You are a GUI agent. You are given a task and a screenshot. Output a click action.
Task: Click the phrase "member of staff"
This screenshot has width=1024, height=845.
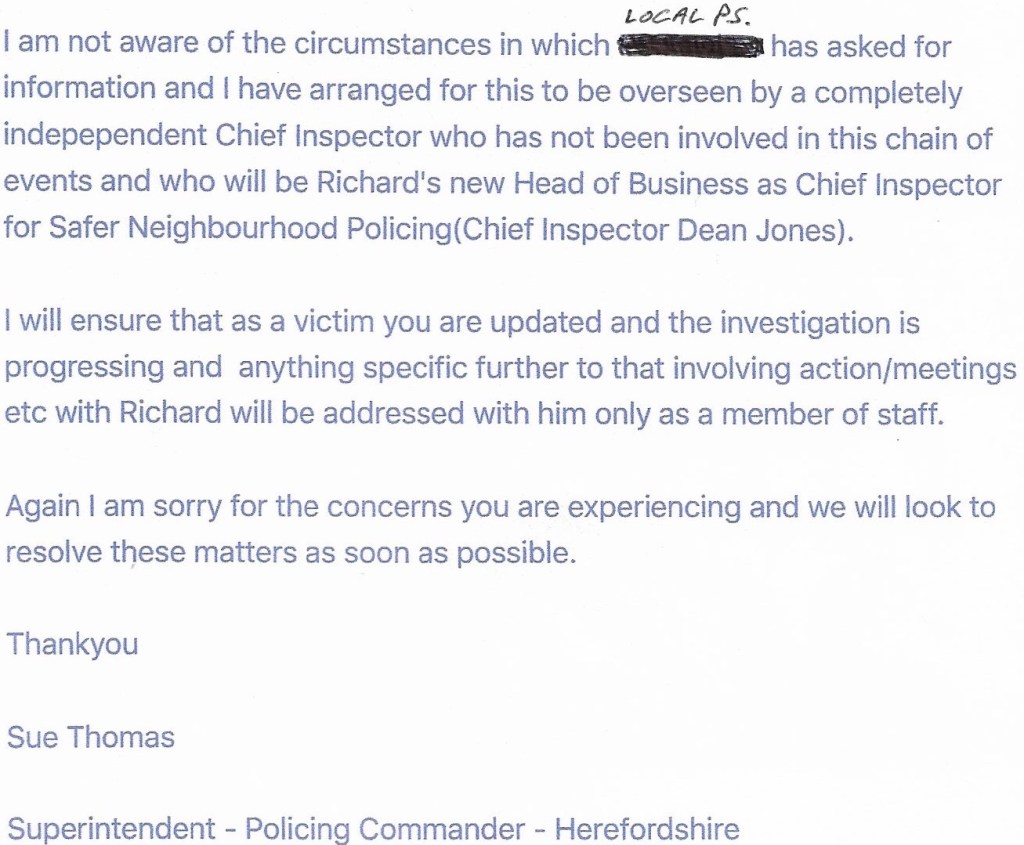coord(841,414)
